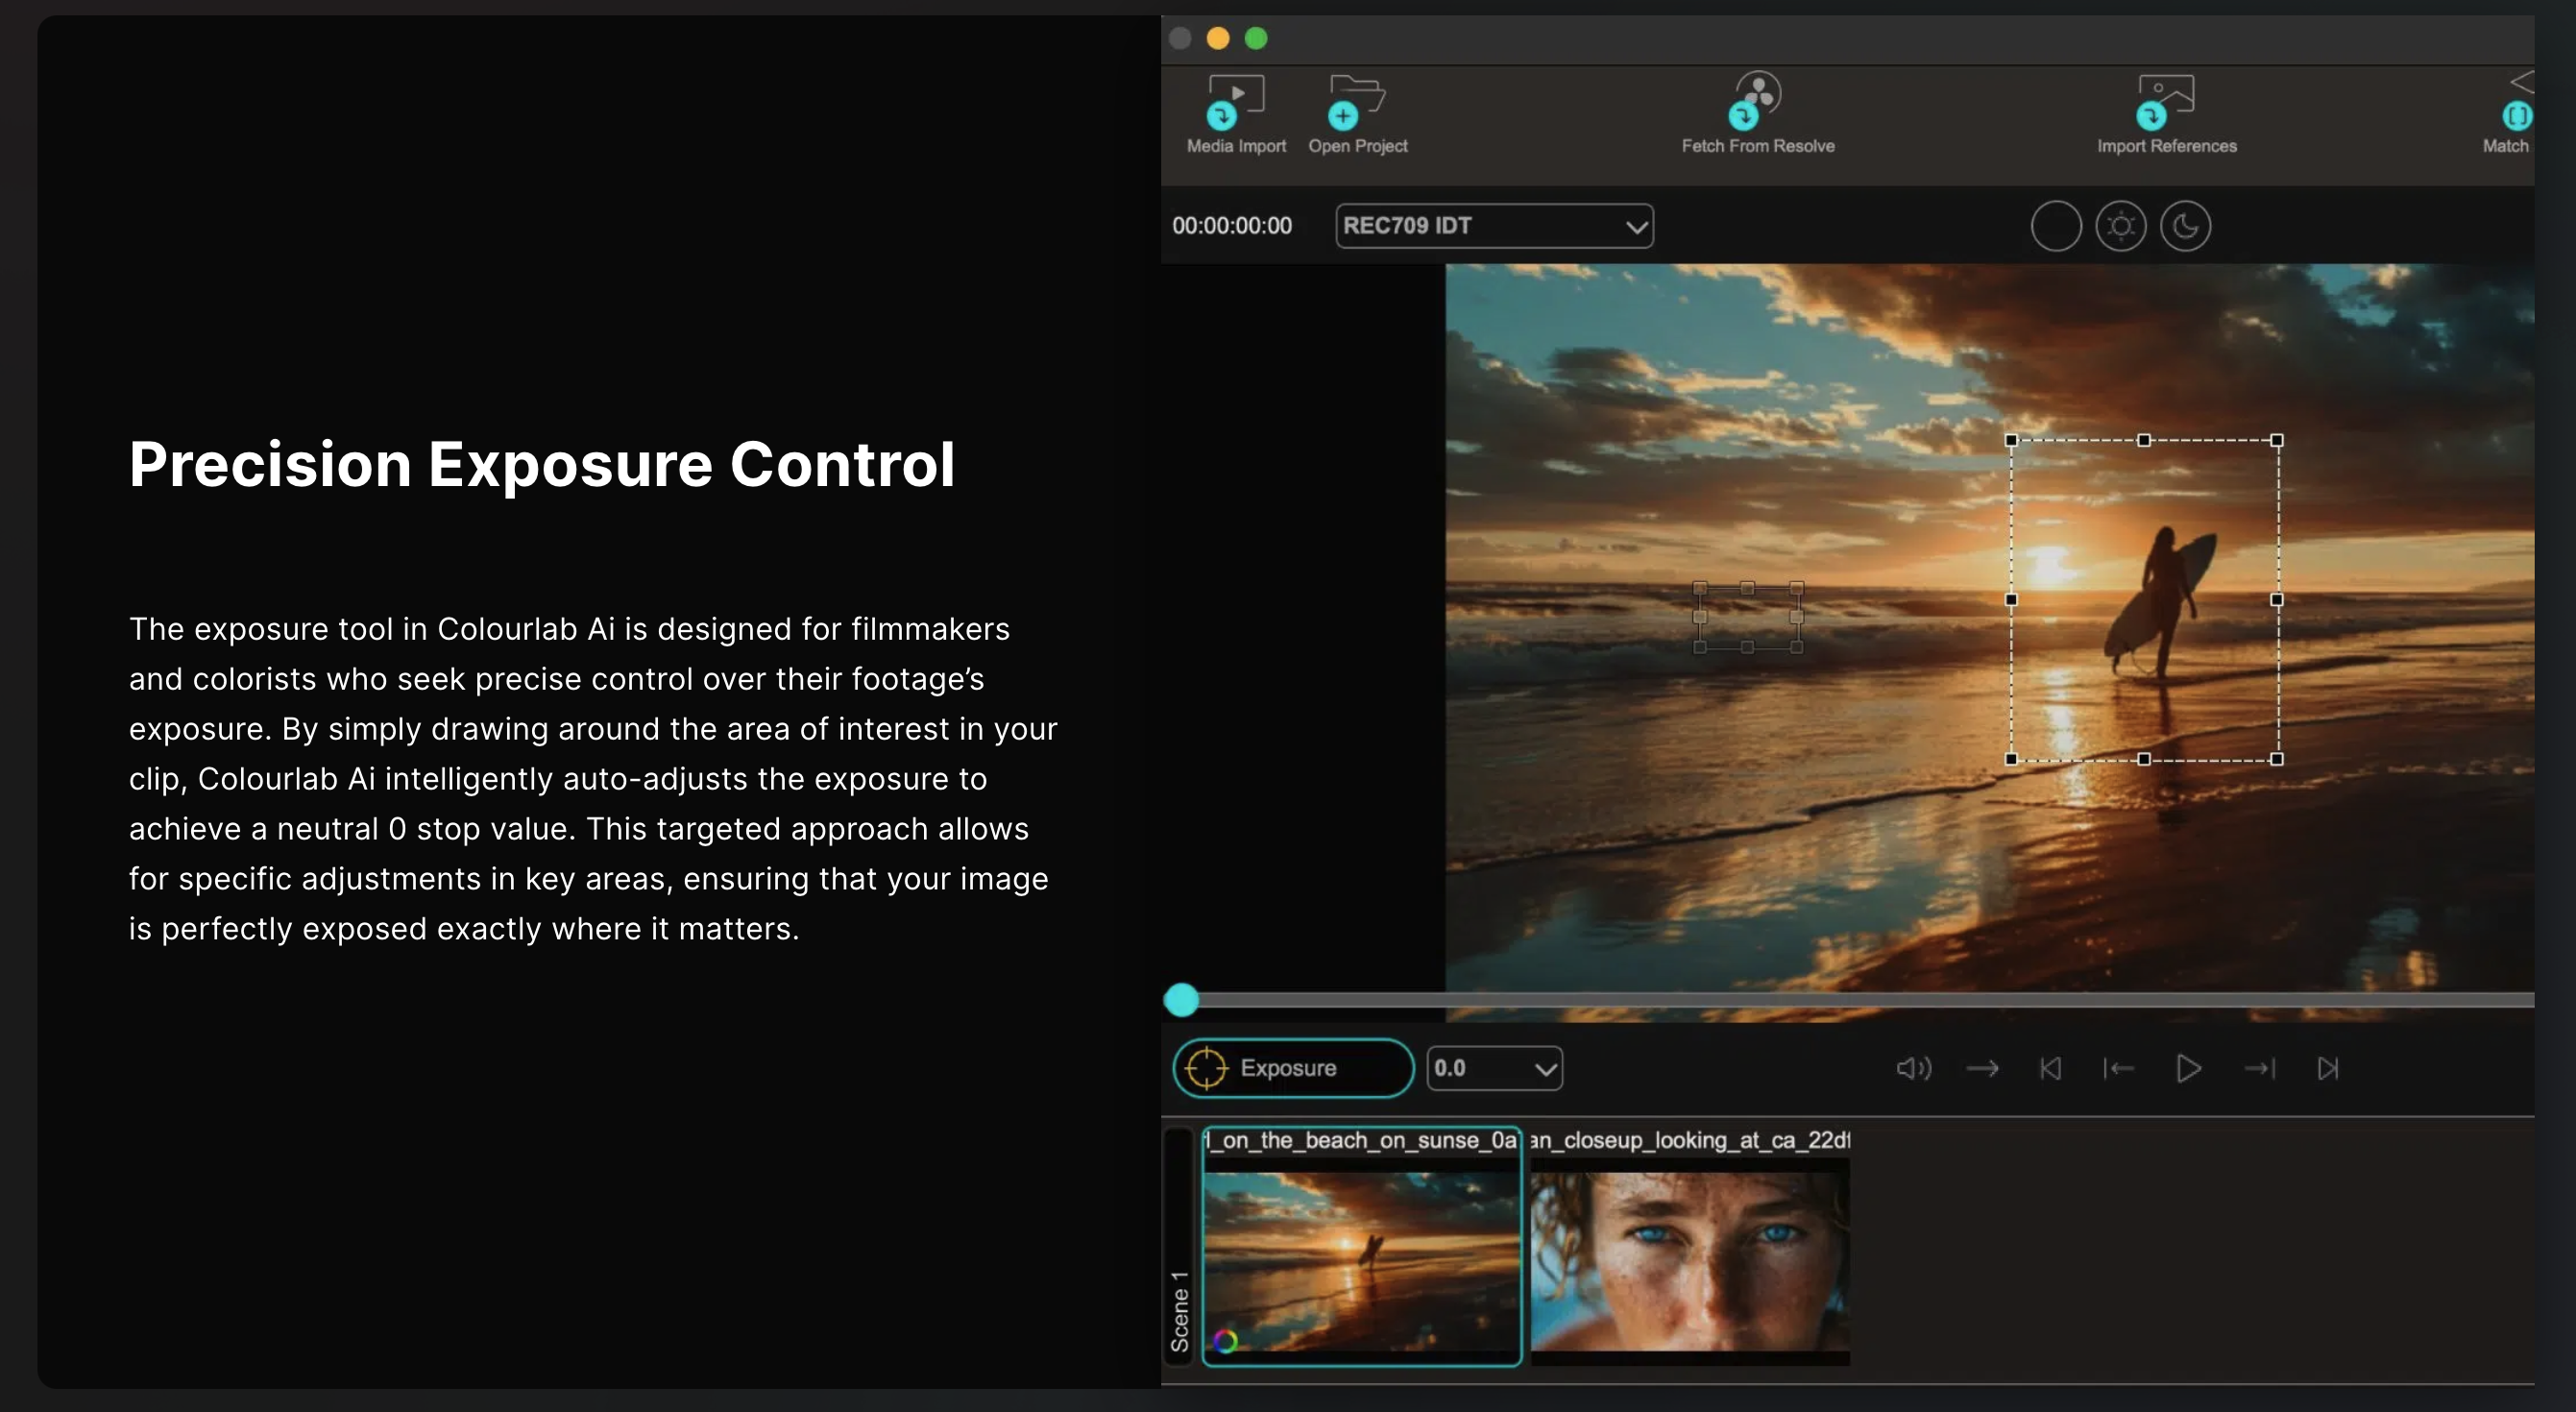Open the 0.0 exposure value dropdown
This screenshot has height=1412, width=2576.
[1494, 1068]
